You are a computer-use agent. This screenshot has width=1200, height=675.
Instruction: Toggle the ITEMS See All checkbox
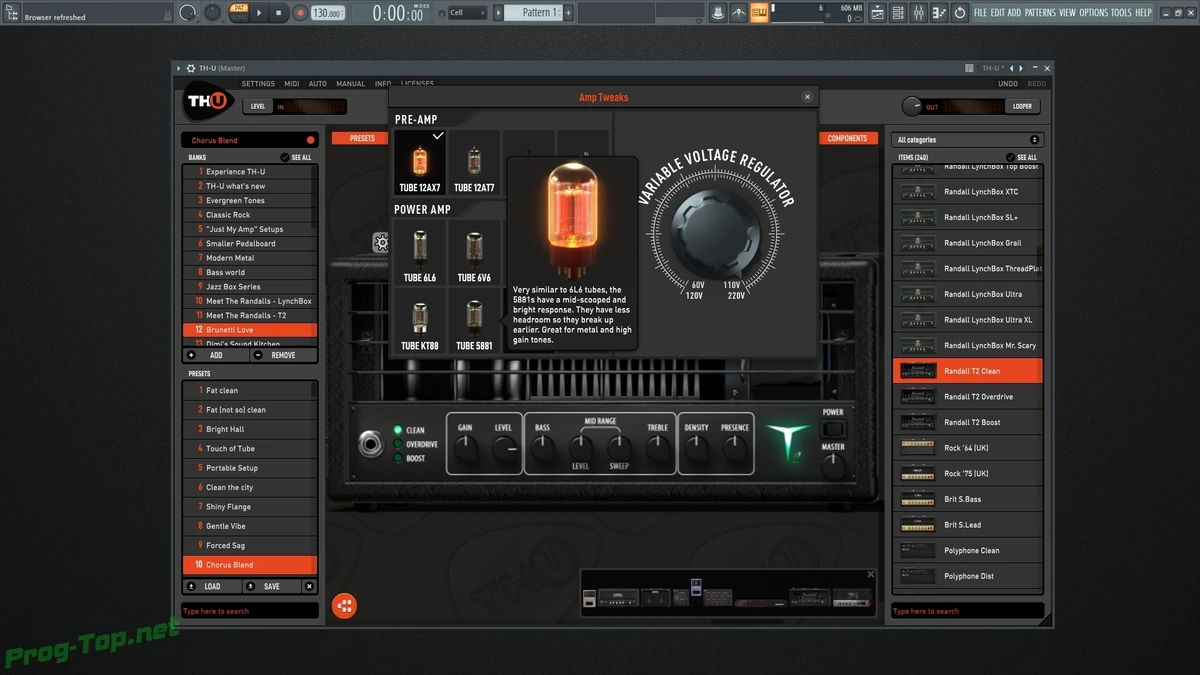(x=1010, y=157)
